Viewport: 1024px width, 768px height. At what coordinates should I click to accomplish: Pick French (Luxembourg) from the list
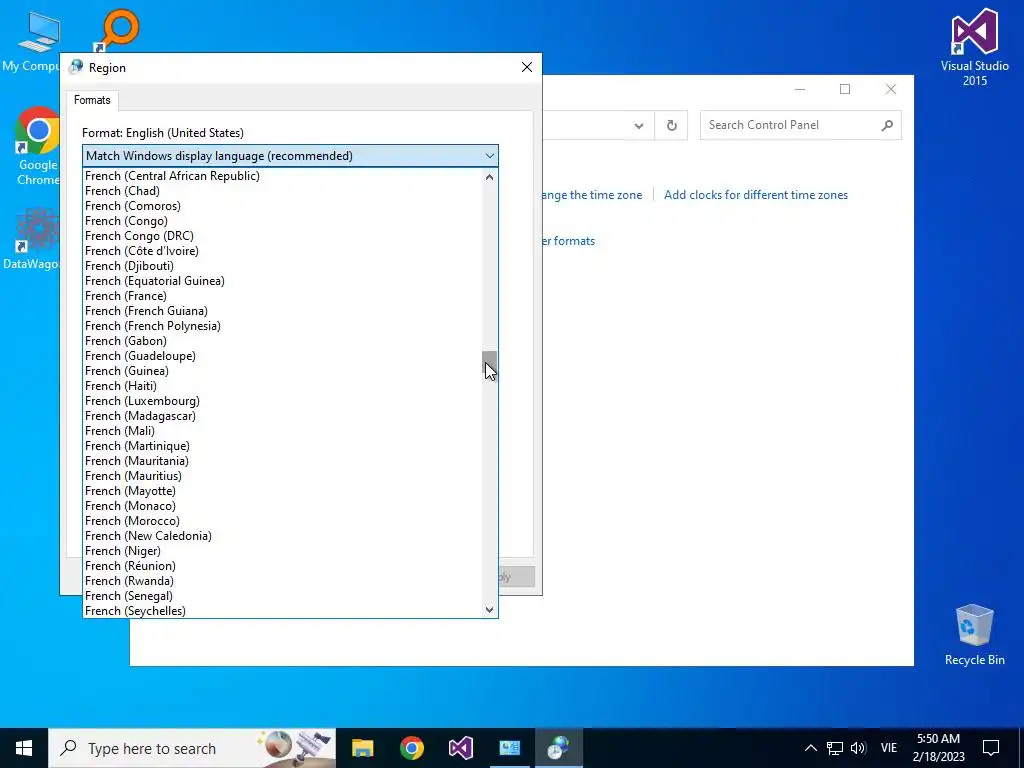tap(283, 401)
